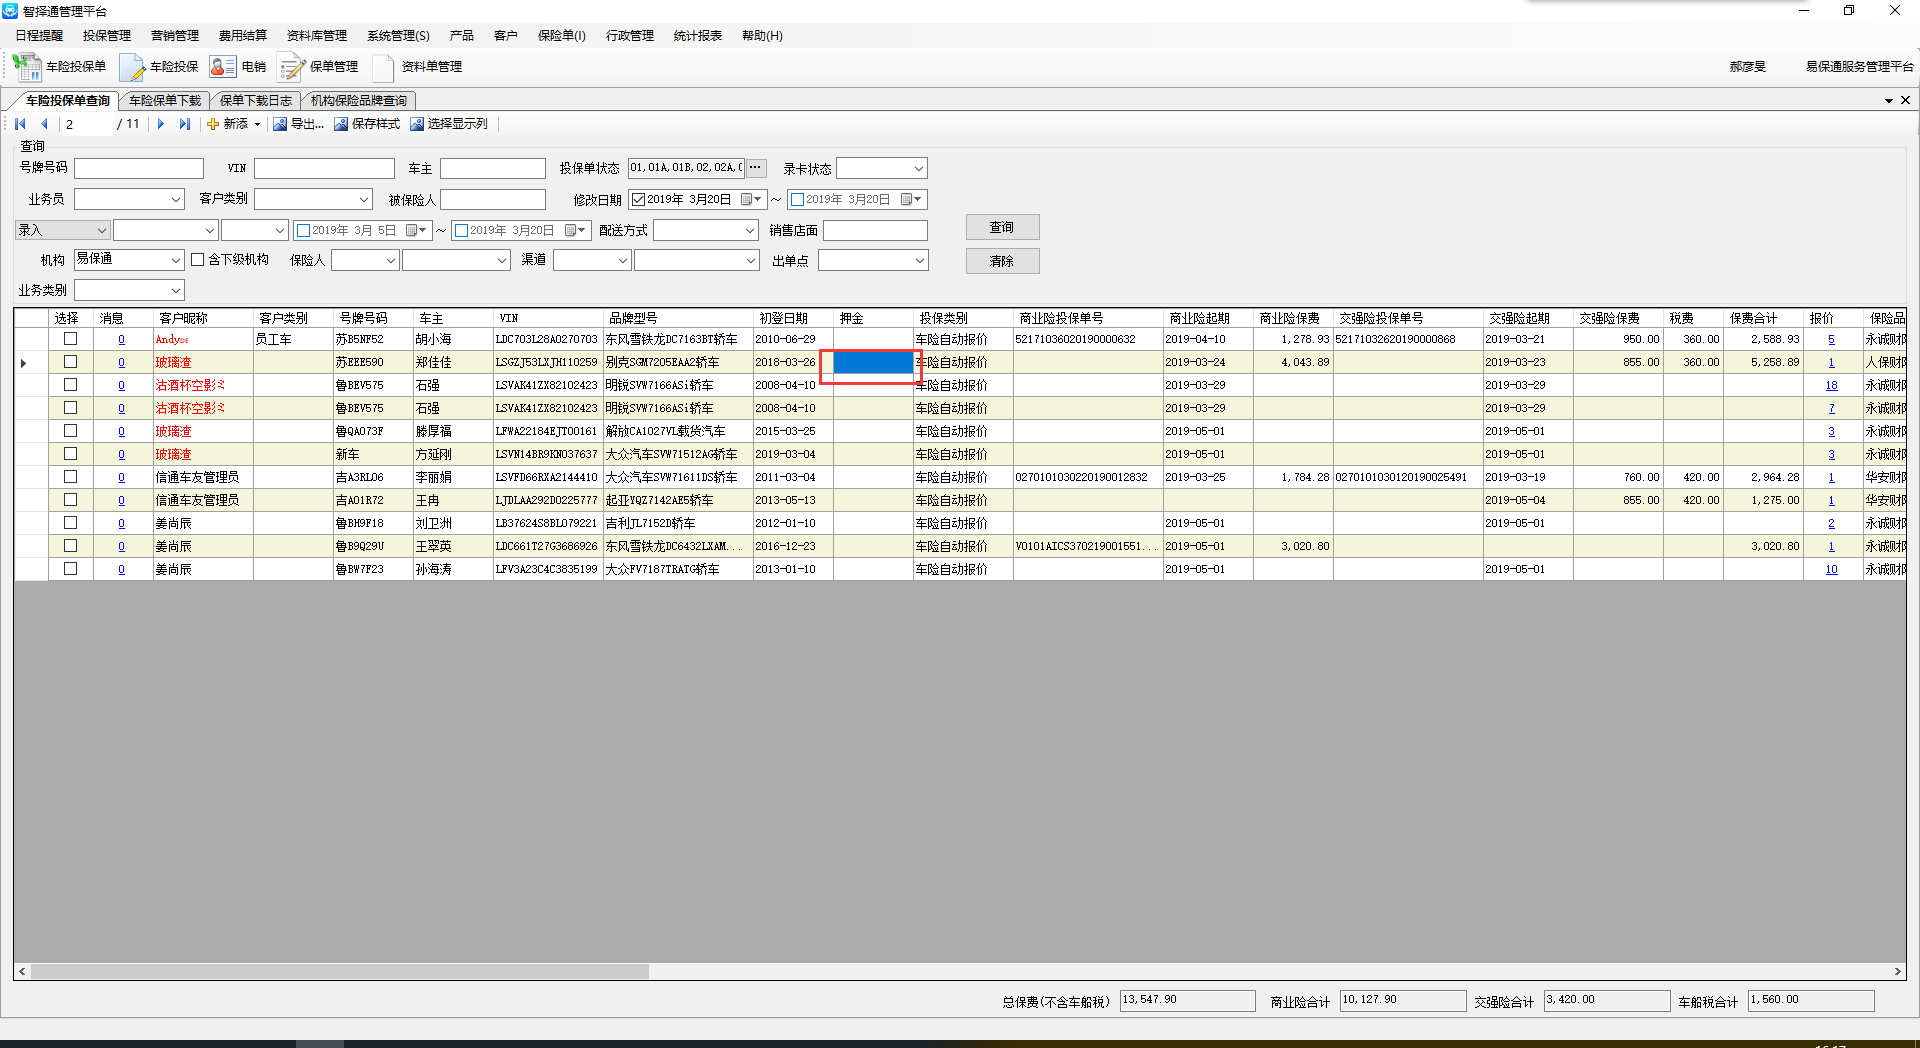Open the 录卡状态 dropdown
The width and height of the screenshot is (1920, 1048).
(918, 169)
